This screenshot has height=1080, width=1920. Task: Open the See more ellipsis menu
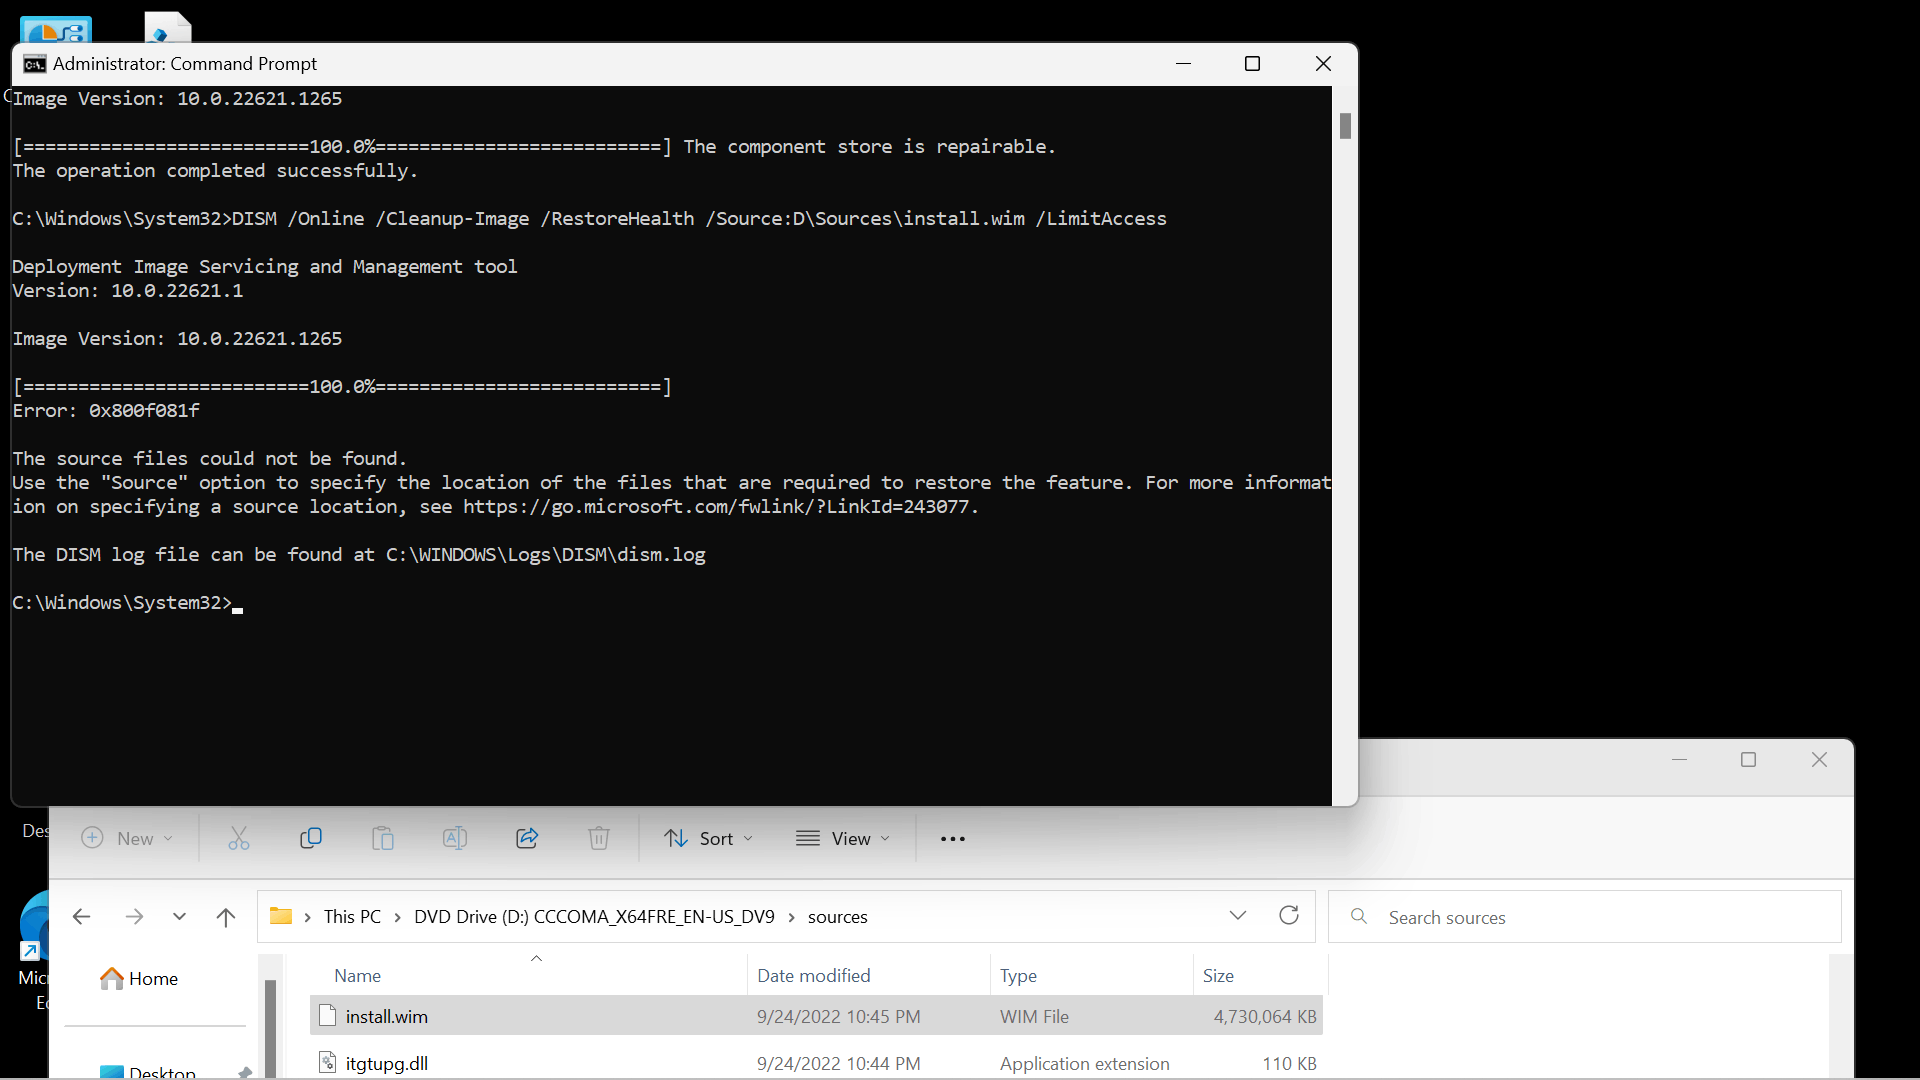point(953,838)
